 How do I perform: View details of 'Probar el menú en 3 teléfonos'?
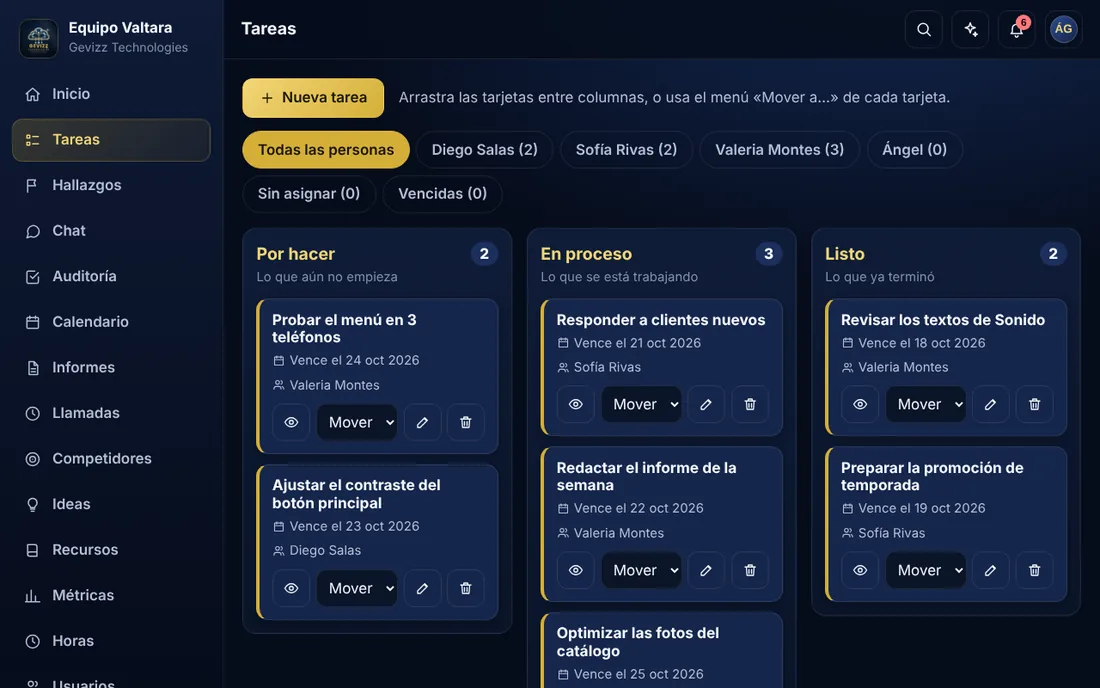[x=291, y=422]
